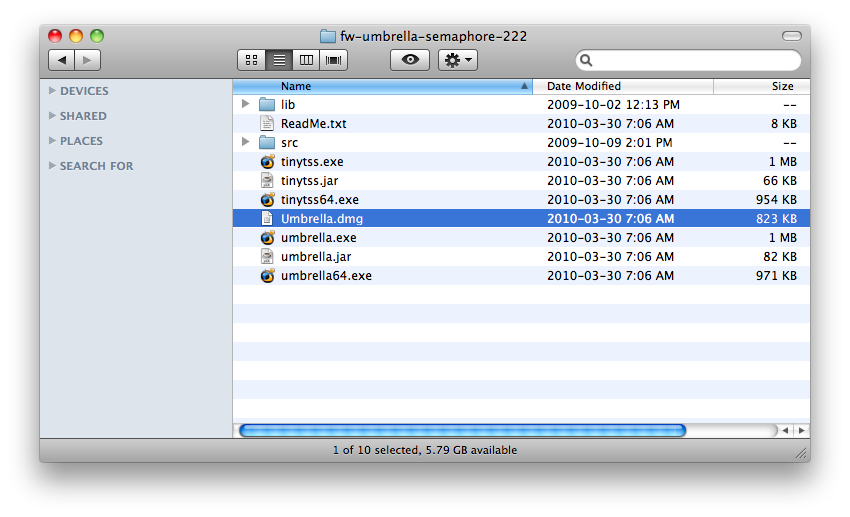Screen dimensions: 850x517
Task: Switch to icon view mode
Action: 252,60
